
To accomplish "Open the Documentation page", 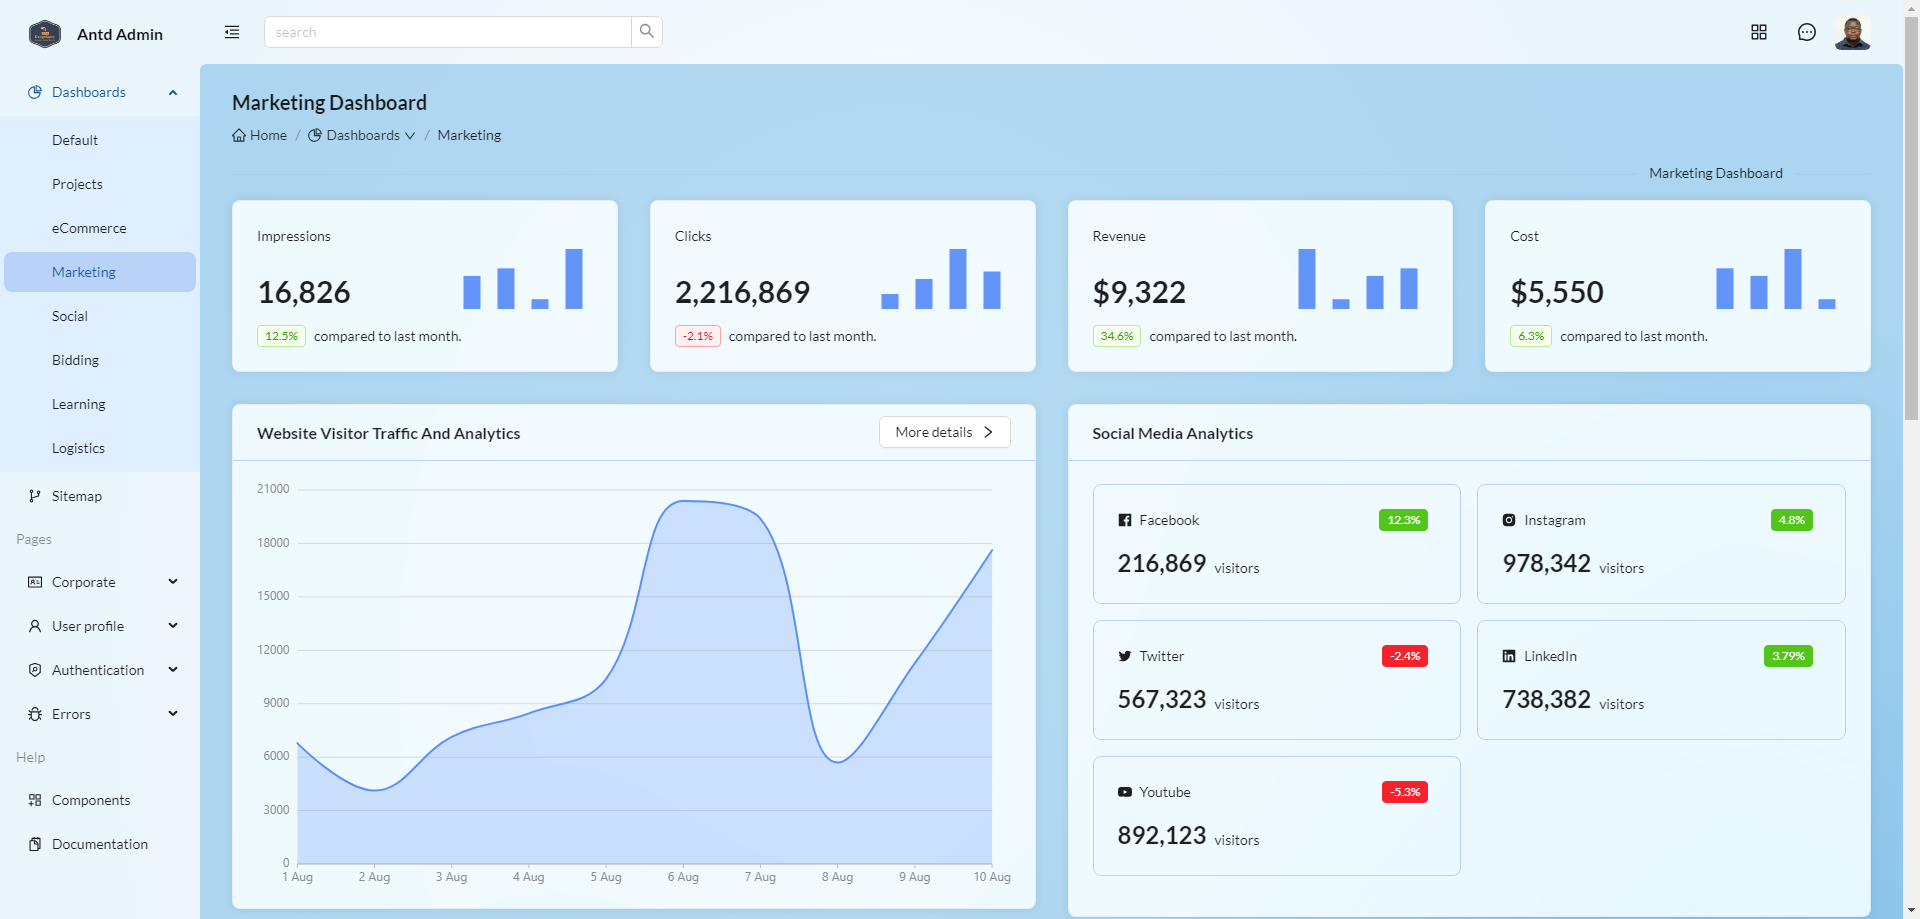I will pyautogui.click(x=100, y=844).
